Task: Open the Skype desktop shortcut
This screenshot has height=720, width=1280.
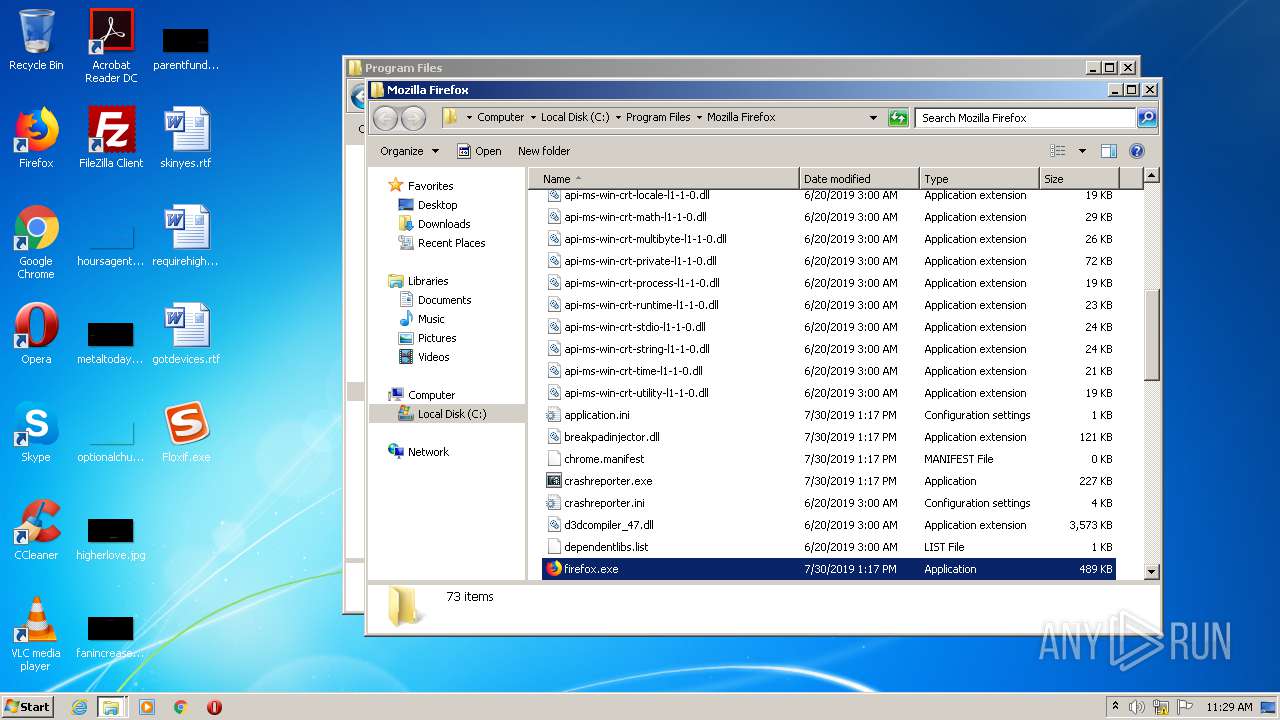Action: 36,432
